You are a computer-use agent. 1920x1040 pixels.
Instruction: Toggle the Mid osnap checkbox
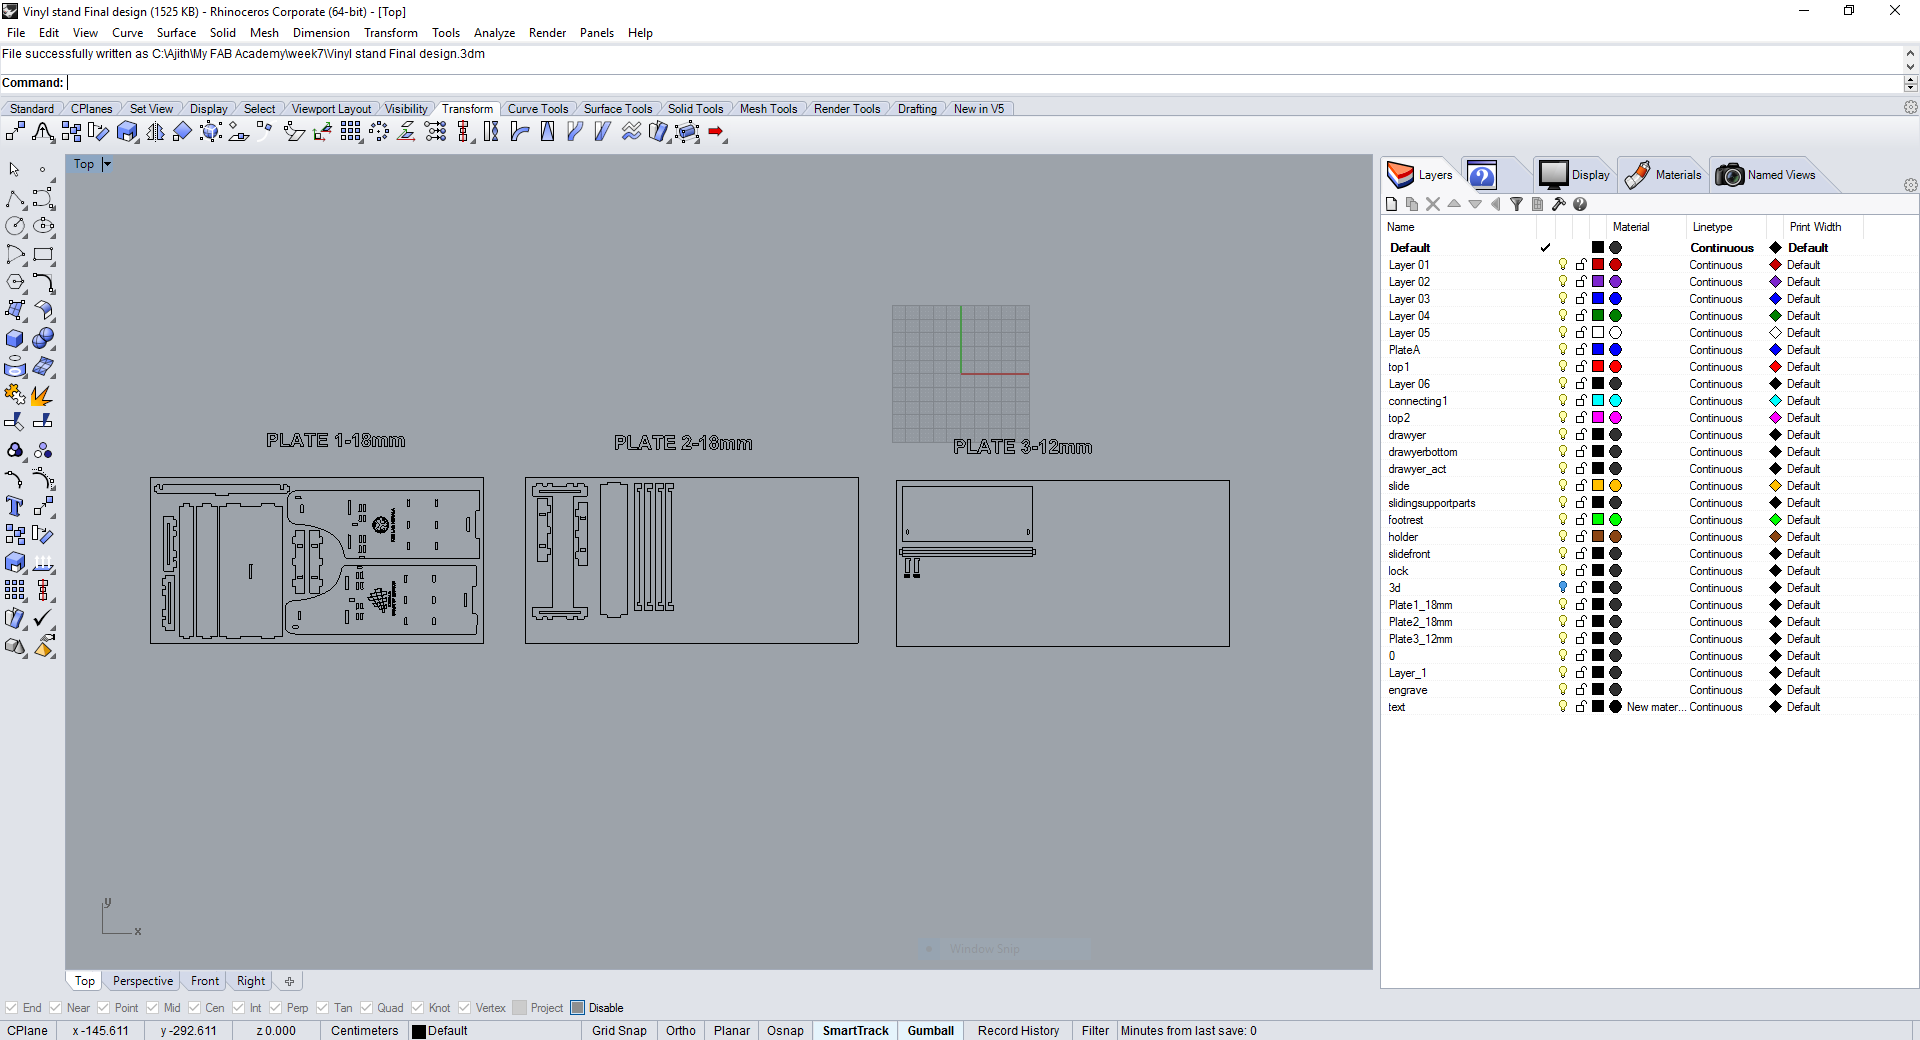152,1008
